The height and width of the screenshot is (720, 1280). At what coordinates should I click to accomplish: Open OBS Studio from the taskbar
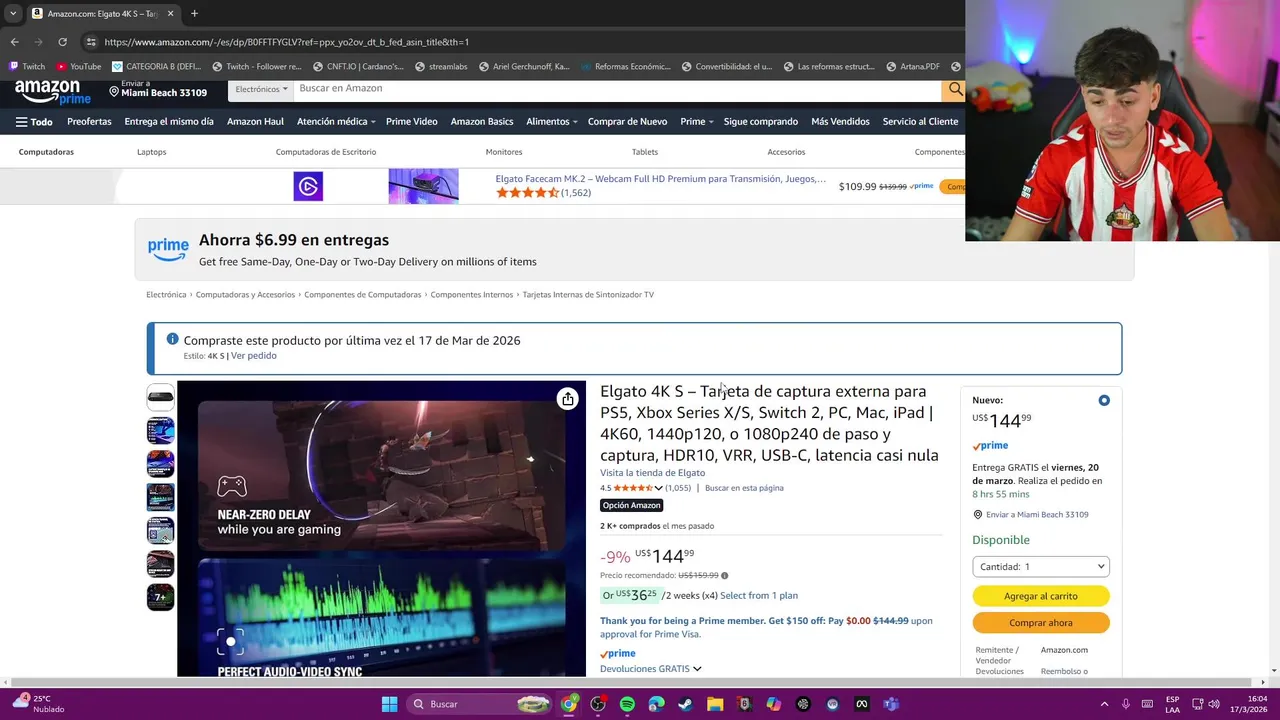click(598, 704)
